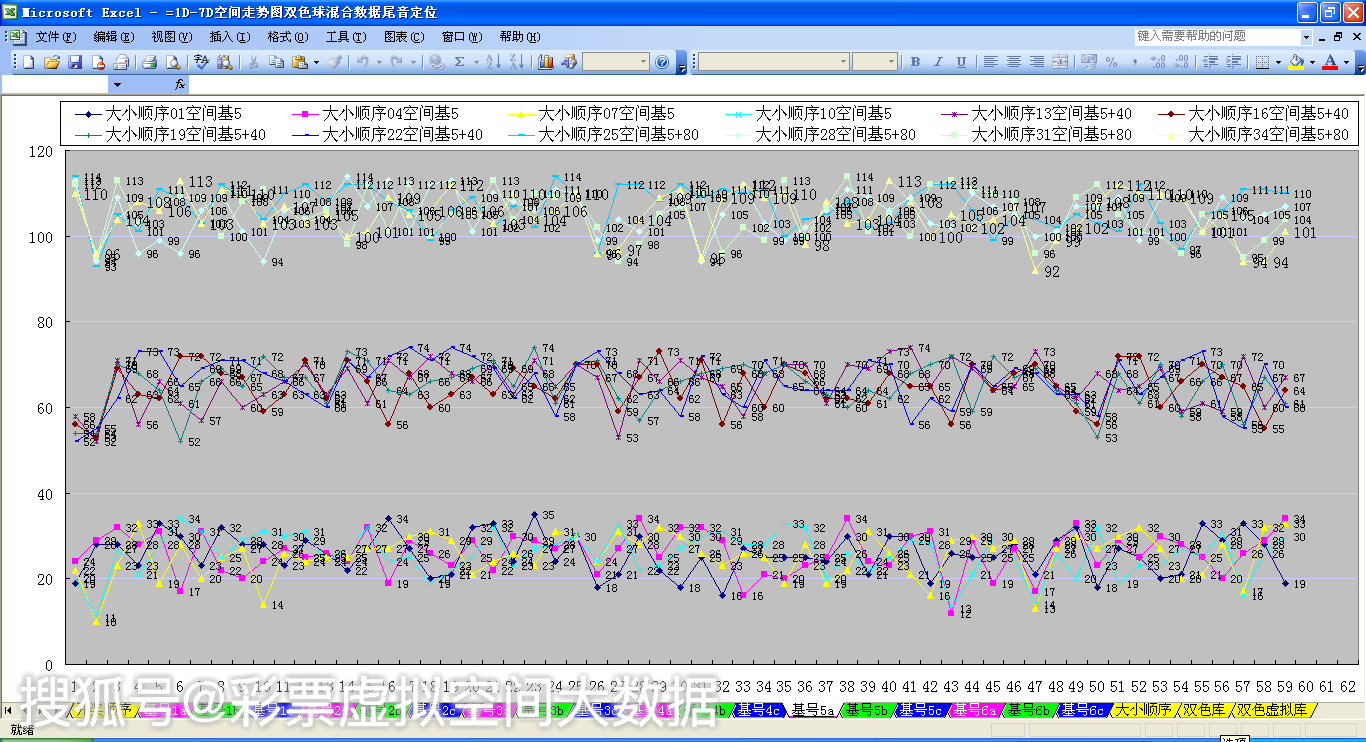Send the workbook by e-mail
Image resolution: width=1366 pixels, height=742 pixels.
[x=121, y=61]
